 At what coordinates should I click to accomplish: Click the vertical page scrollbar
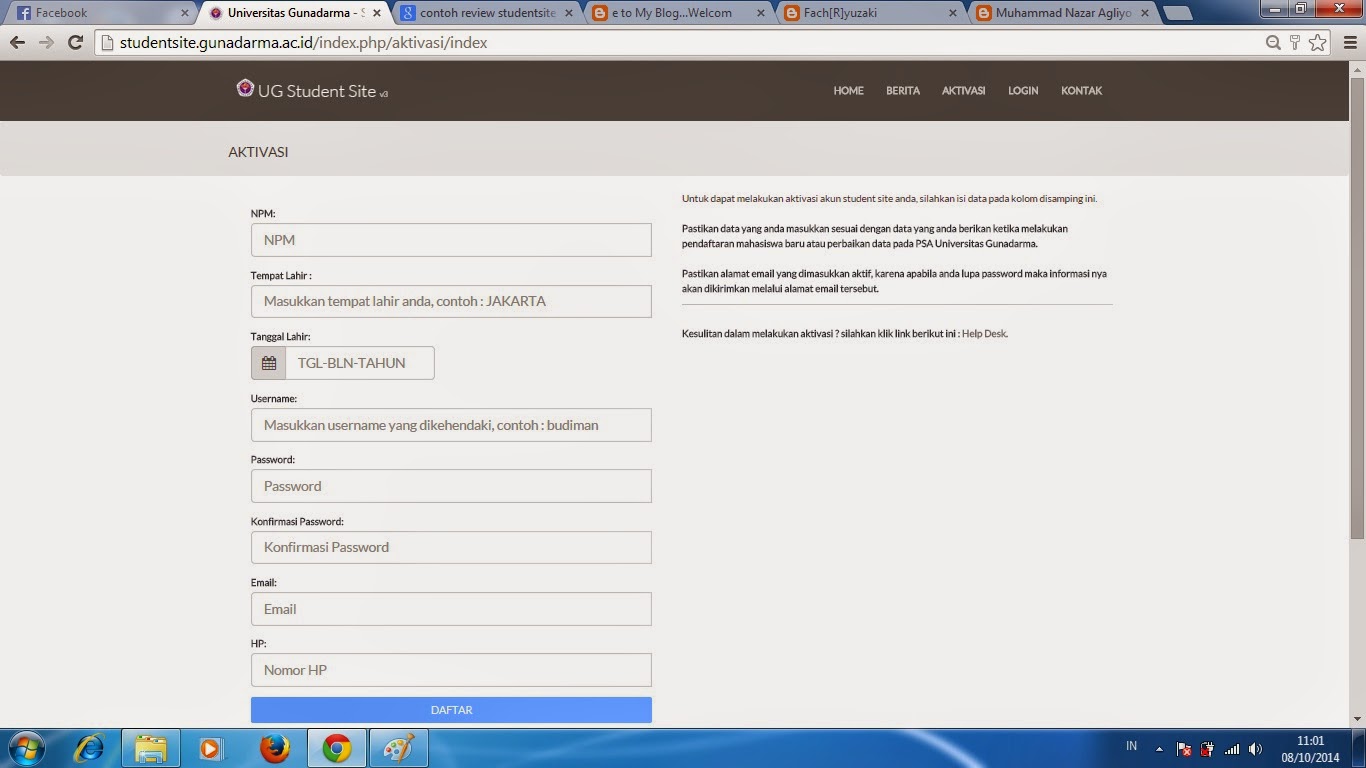[x=1357, y=310]
